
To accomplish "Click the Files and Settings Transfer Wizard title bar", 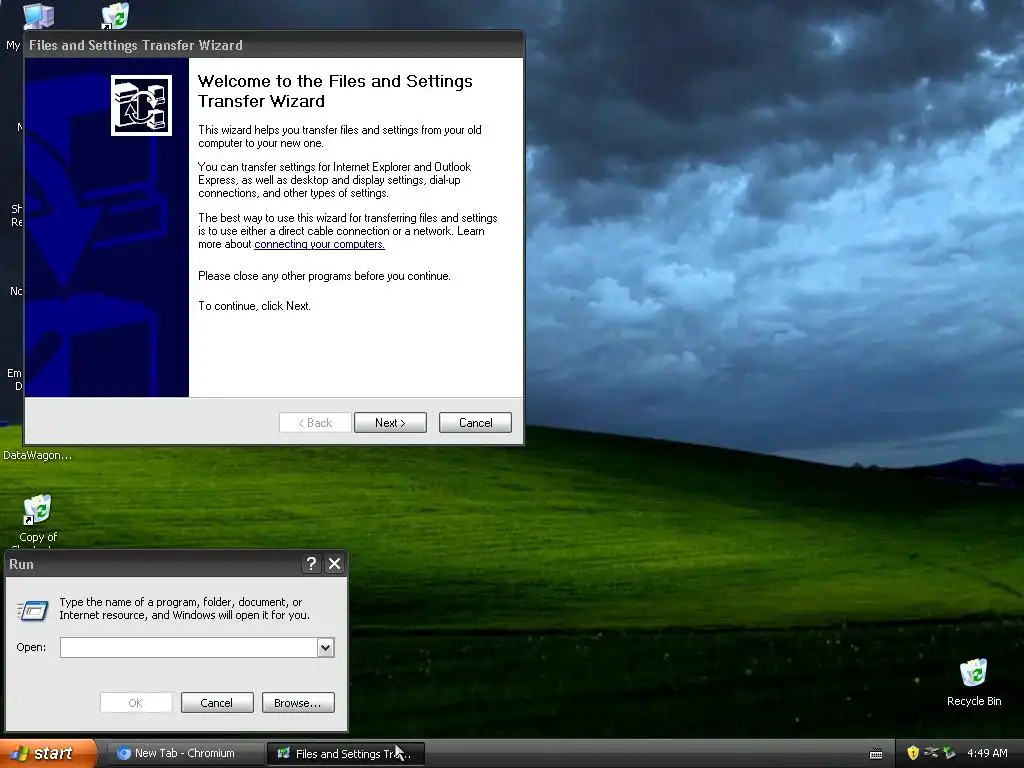I will tap(274, 45).
